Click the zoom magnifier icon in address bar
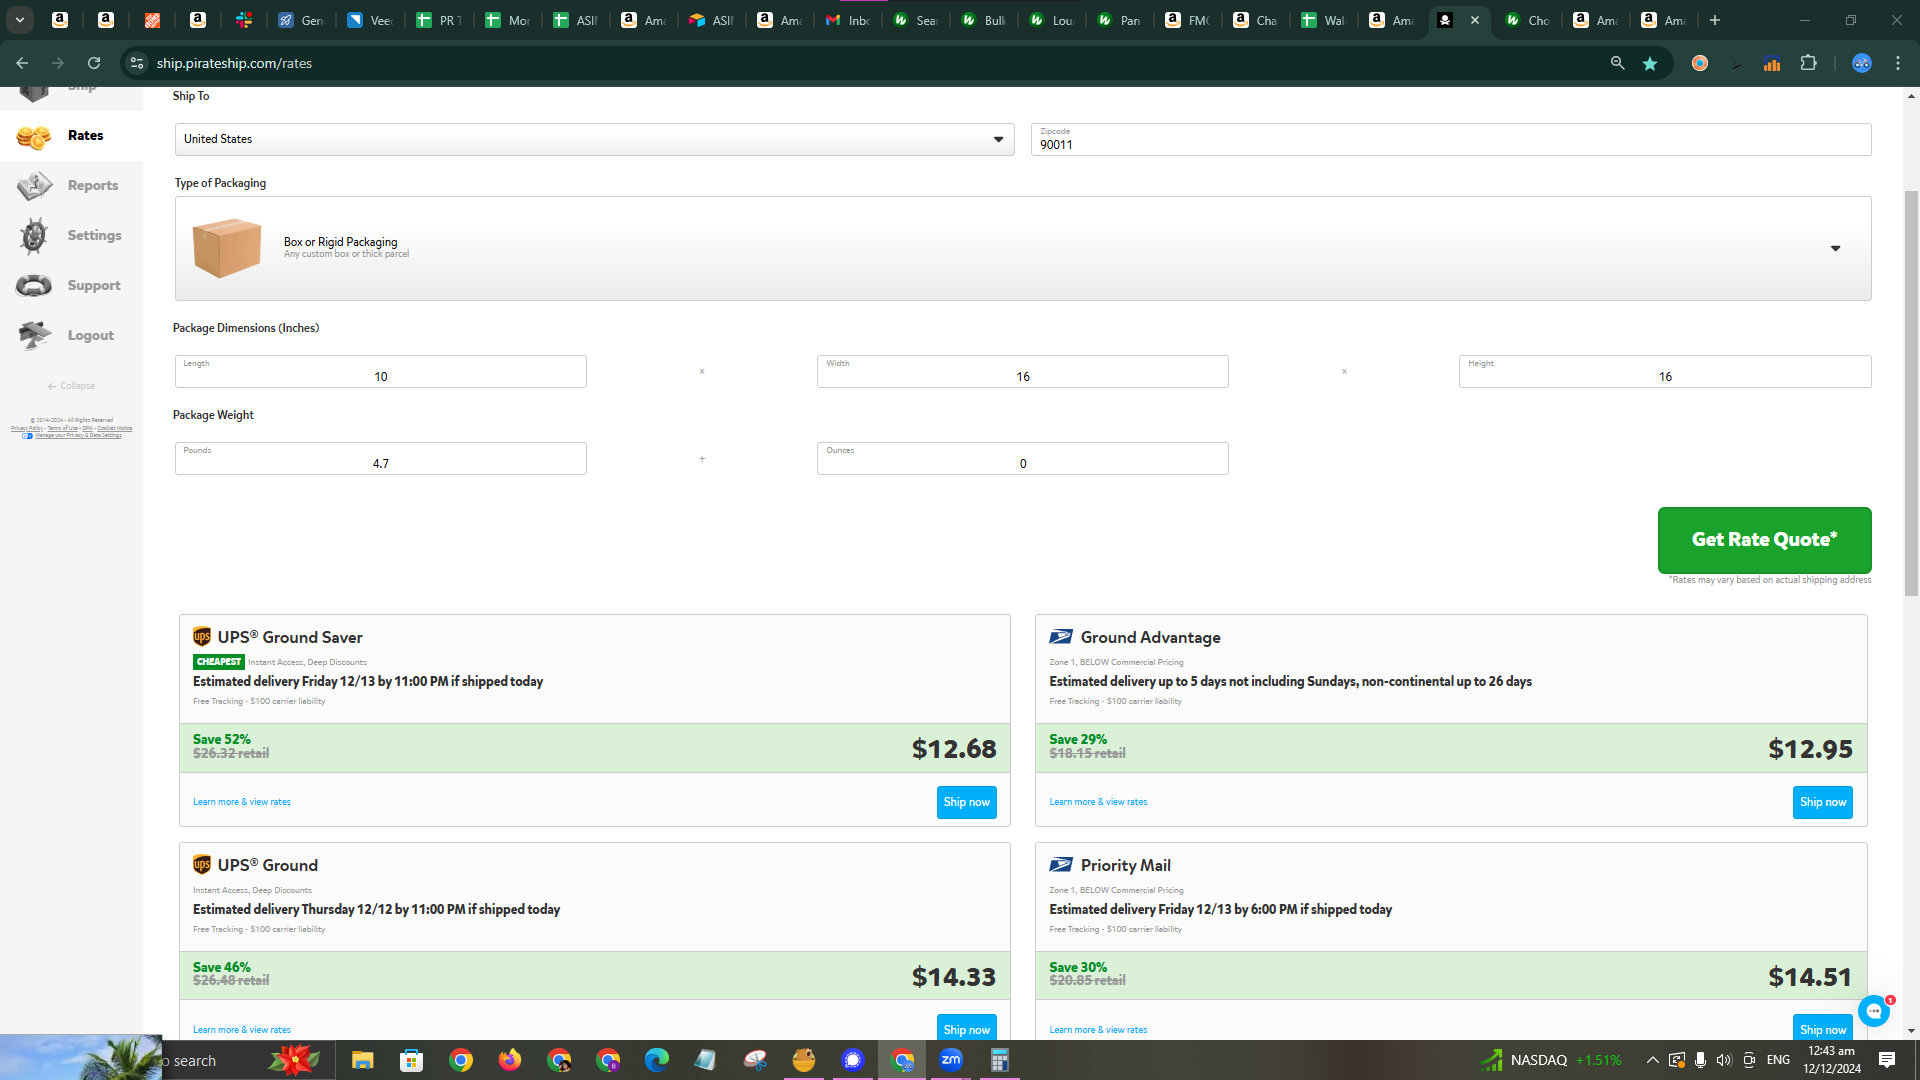Image resolution: width=1920 pixels, height=1080 pixels. tap(1617, 63)
